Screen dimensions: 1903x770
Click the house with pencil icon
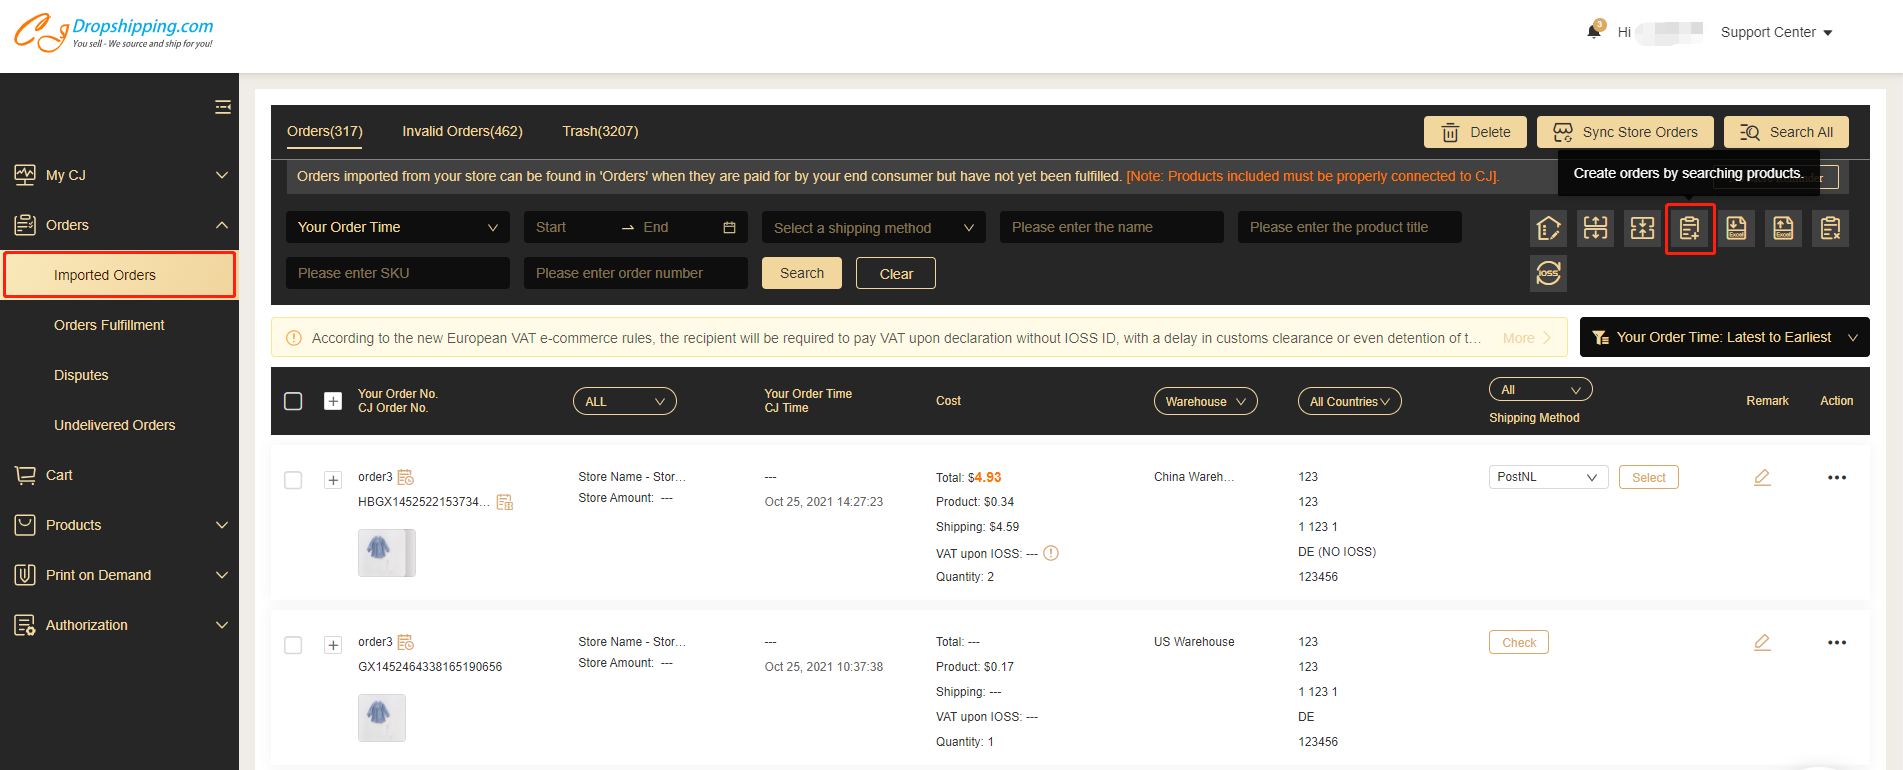pos(1548,229)
